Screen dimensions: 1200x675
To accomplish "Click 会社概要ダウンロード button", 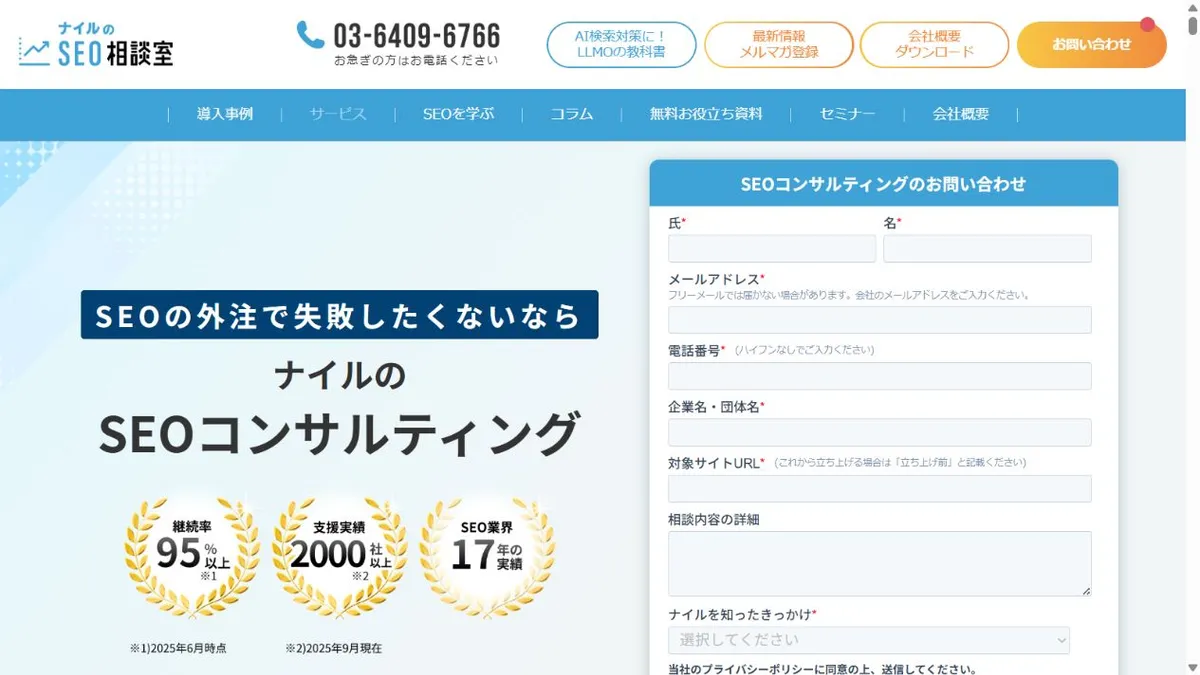I will tap(934, 45).
